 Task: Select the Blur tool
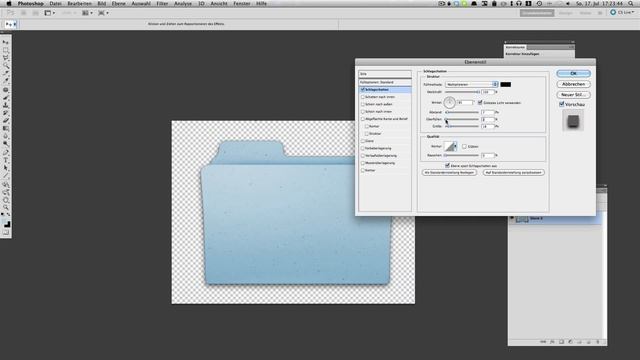(x=6, y=136)
